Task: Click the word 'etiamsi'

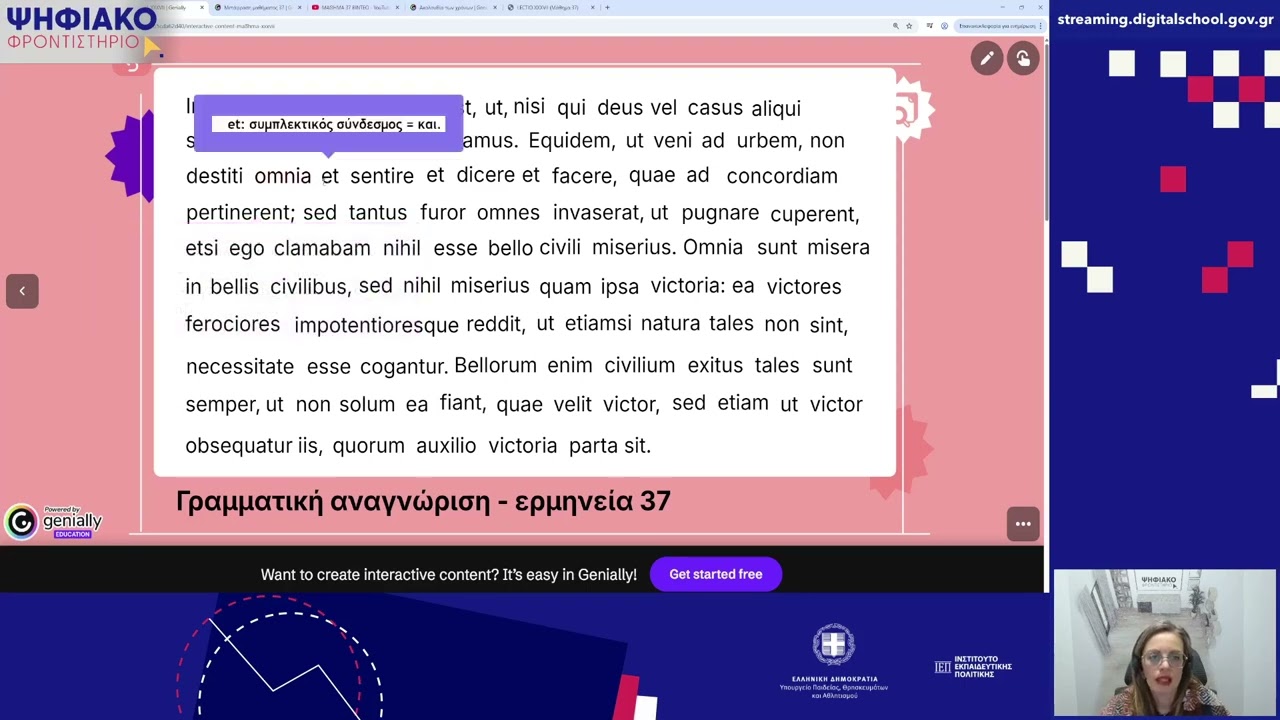Action: tap(598, 324)
